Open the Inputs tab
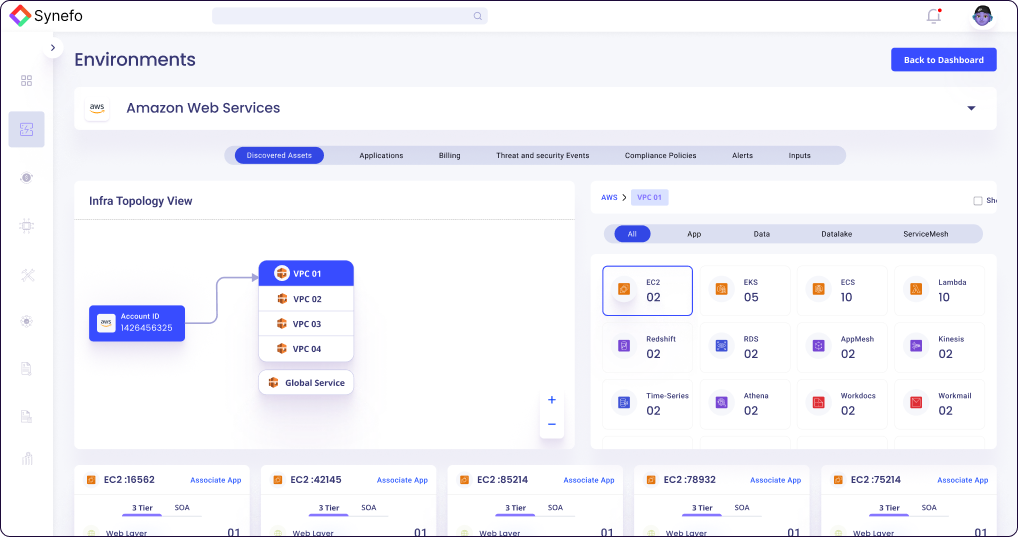This screenshot has height=537, width=1018. (x=799, y=155)
